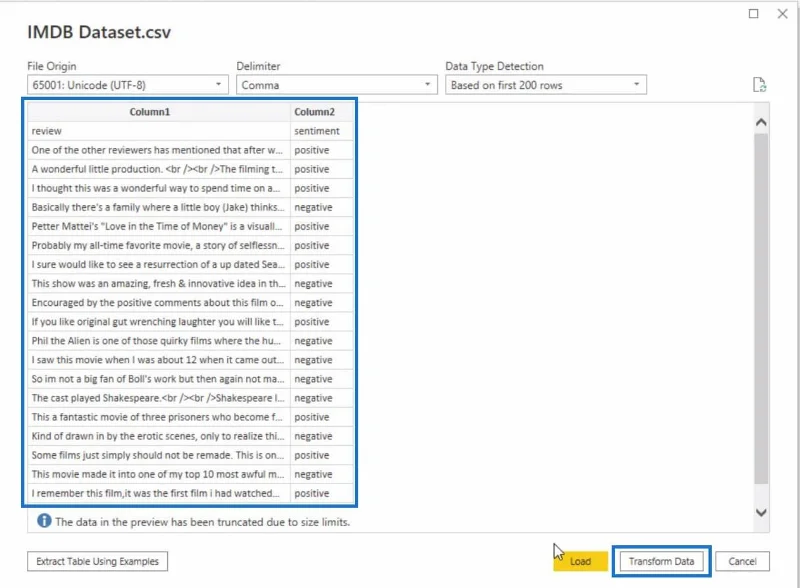Click the Load button
Viewport: 800px width, 588px height.
pos(581,561)
